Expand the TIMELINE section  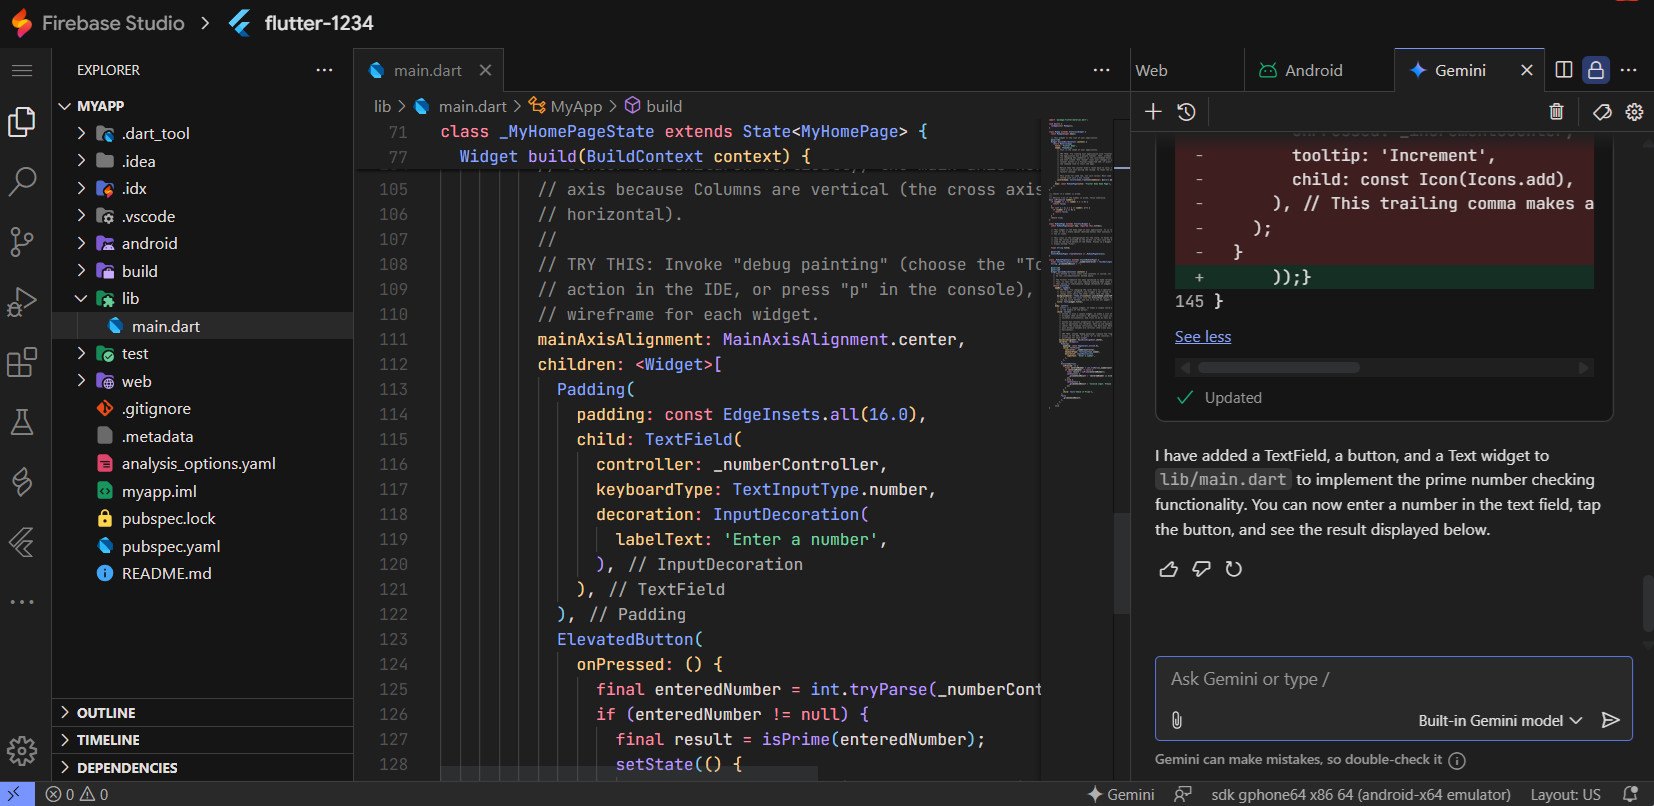point(203,740)
